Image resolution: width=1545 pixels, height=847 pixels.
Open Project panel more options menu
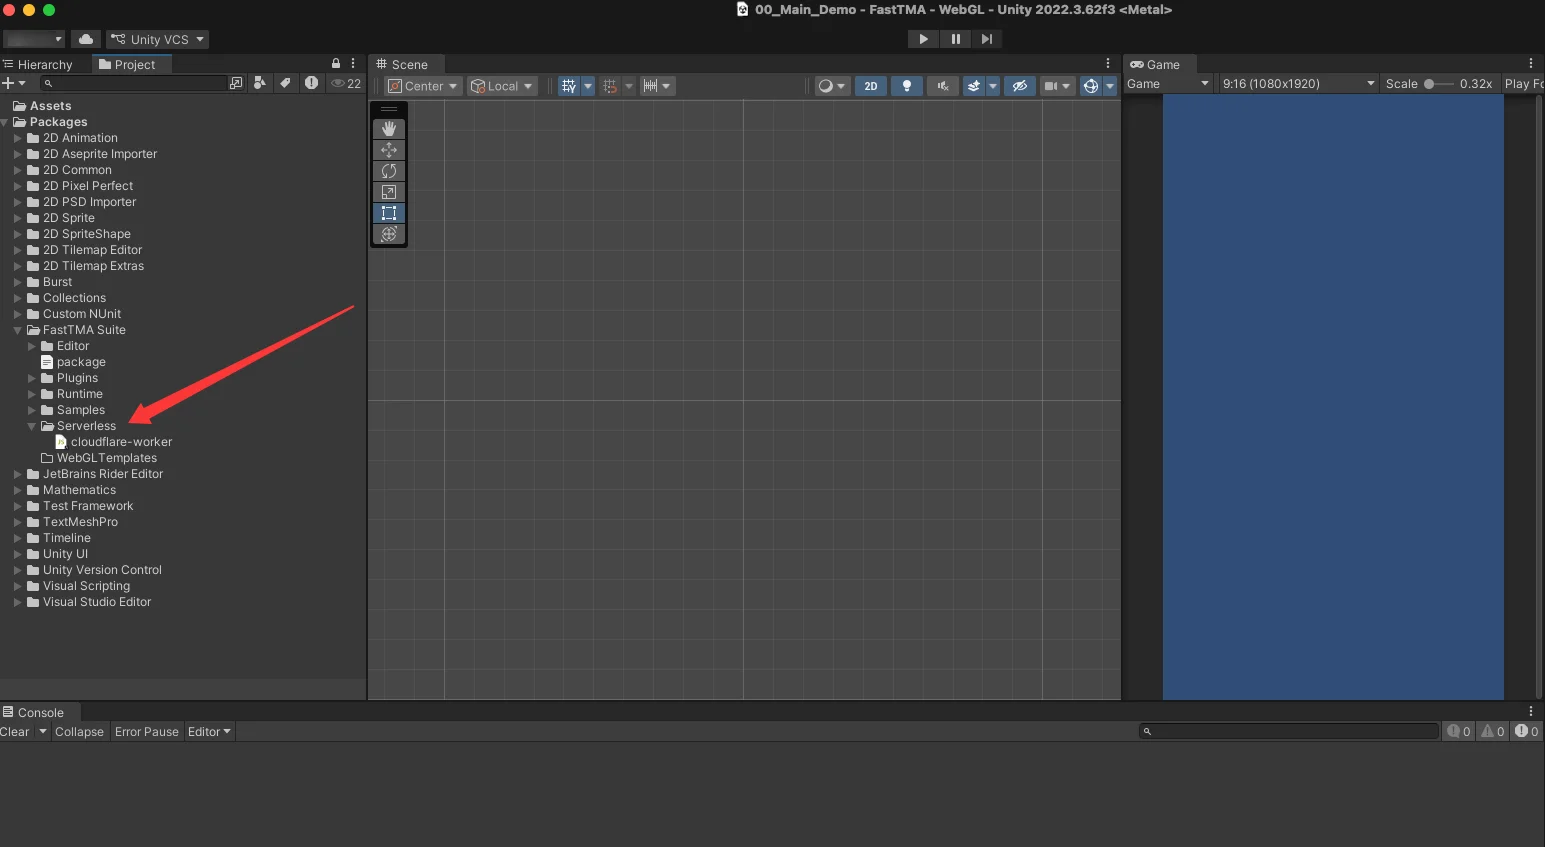click(353, 63)
